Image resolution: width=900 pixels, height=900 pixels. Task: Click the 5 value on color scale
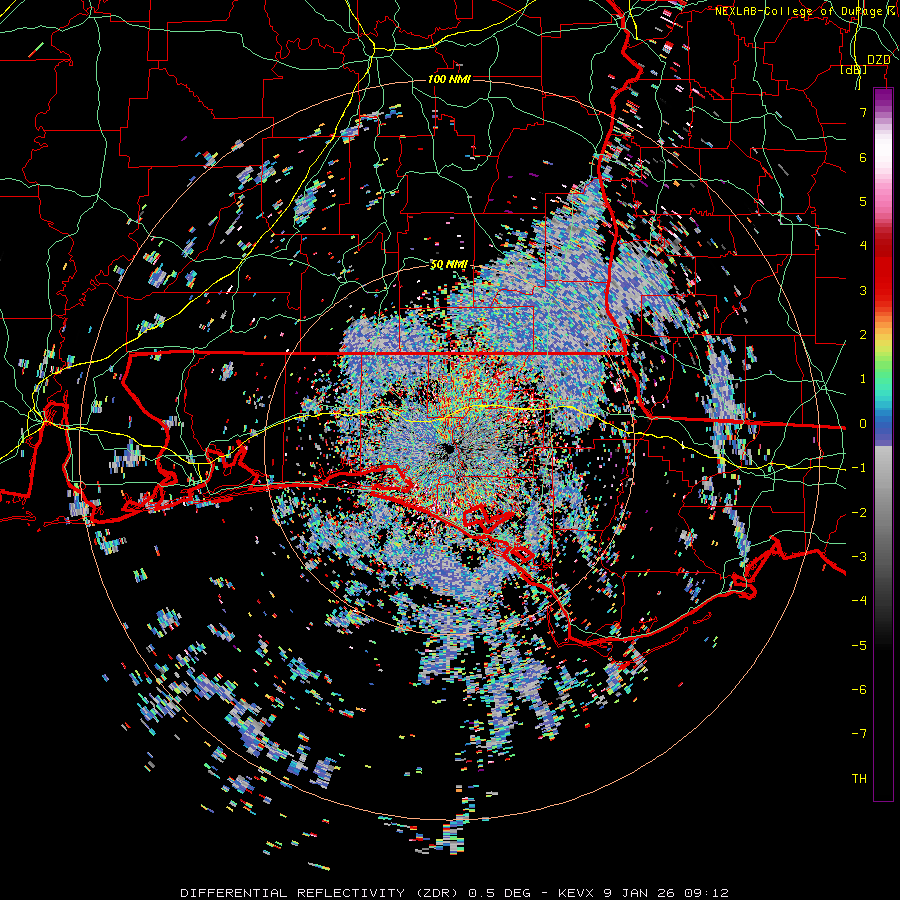tap(863, 201)
